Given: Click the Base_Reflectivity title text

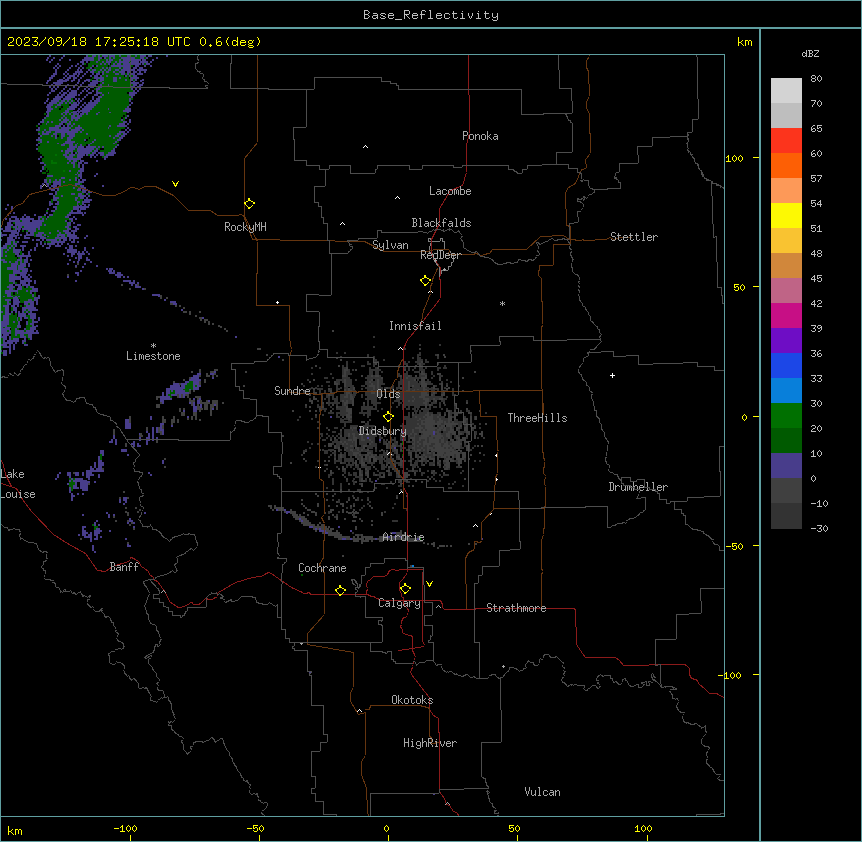Looking at the screenshot, I should (430, 15).
